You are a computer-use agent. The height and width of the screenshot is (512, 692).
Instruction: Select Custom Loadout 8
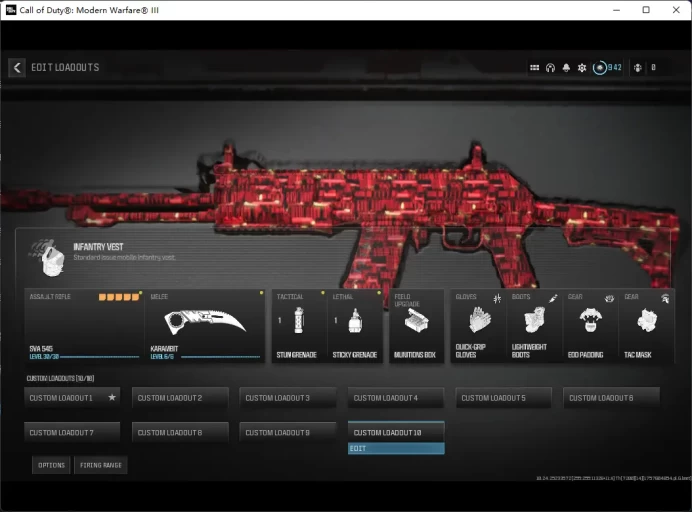[180, 433]
